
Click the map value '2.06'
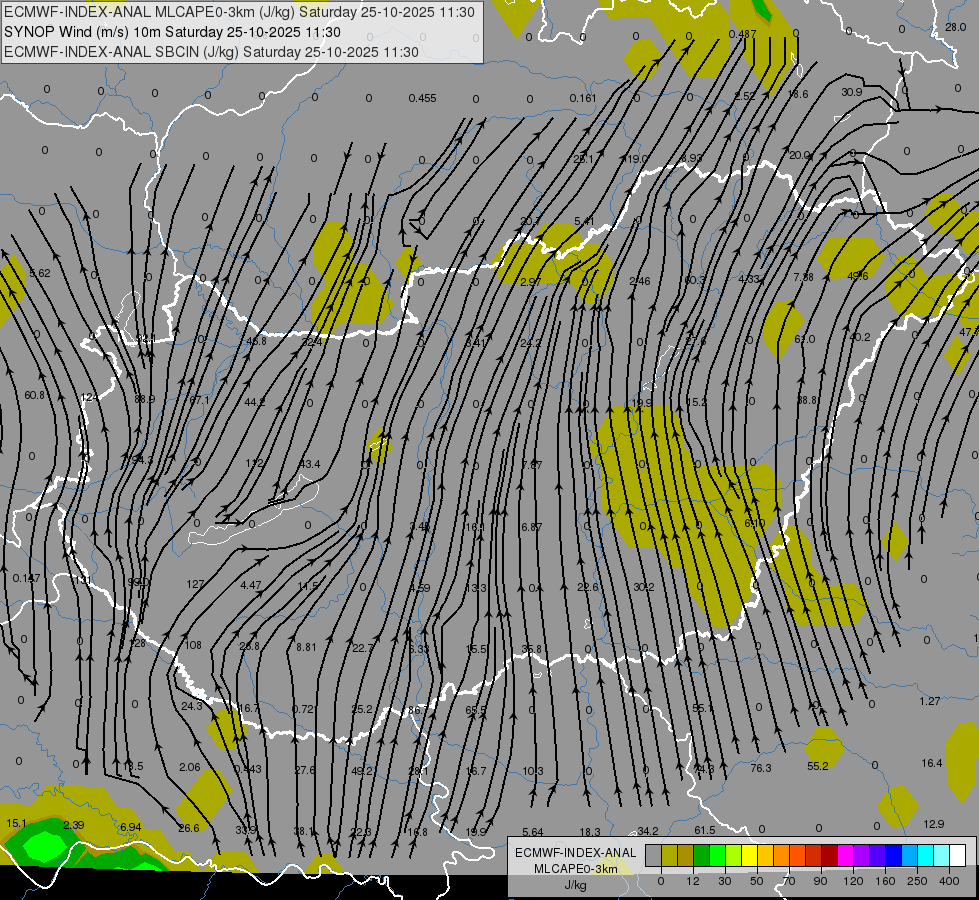[x=190, y=767]
